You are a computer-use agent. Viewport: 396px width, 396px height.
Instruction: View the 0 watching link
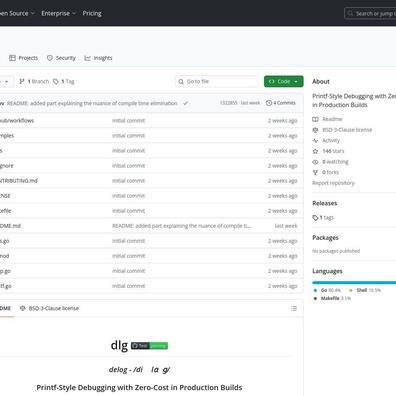point(335,162)
